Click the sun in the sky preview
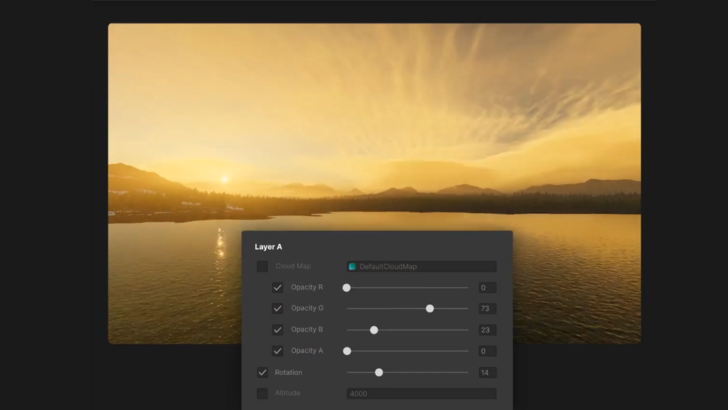Screen dimensions: 728x410 point(224,179)
